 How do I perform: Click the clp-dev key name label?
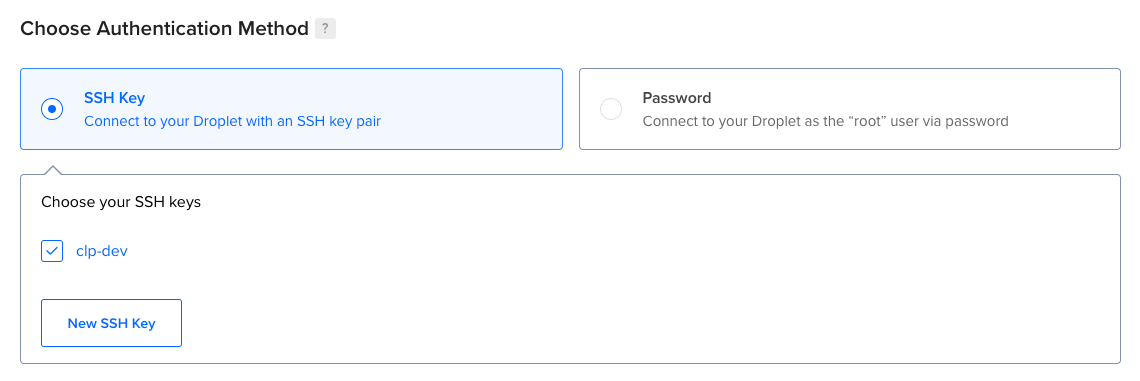[102, 252]
